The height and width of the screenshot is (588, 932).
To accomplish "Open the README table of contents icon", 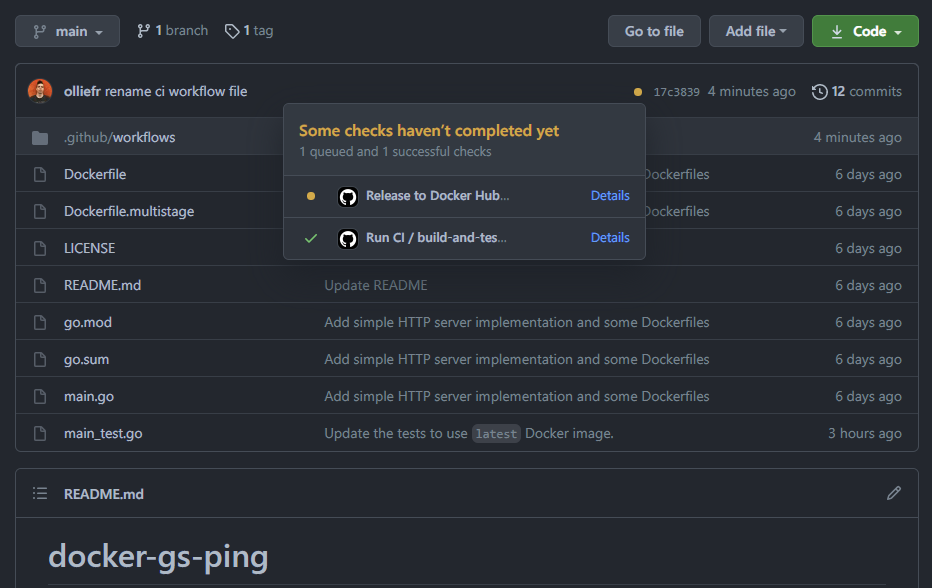I will pos(40,493).
